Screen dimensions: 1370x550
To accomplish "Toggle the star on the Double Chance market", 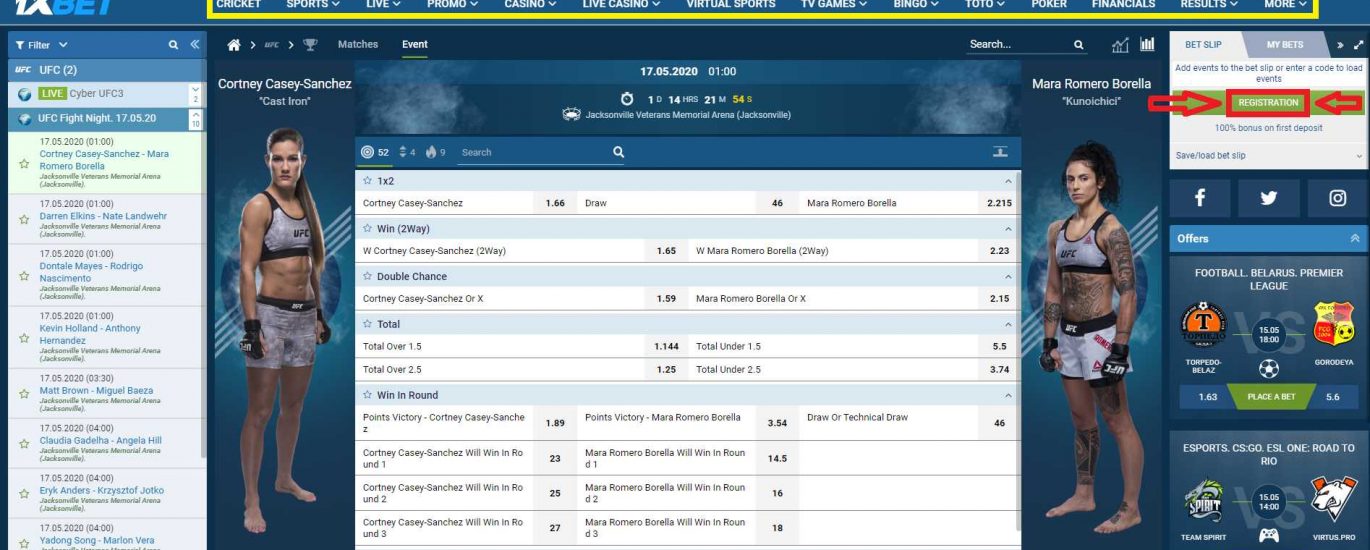I will pyautogui.click(x=368, y=276).
